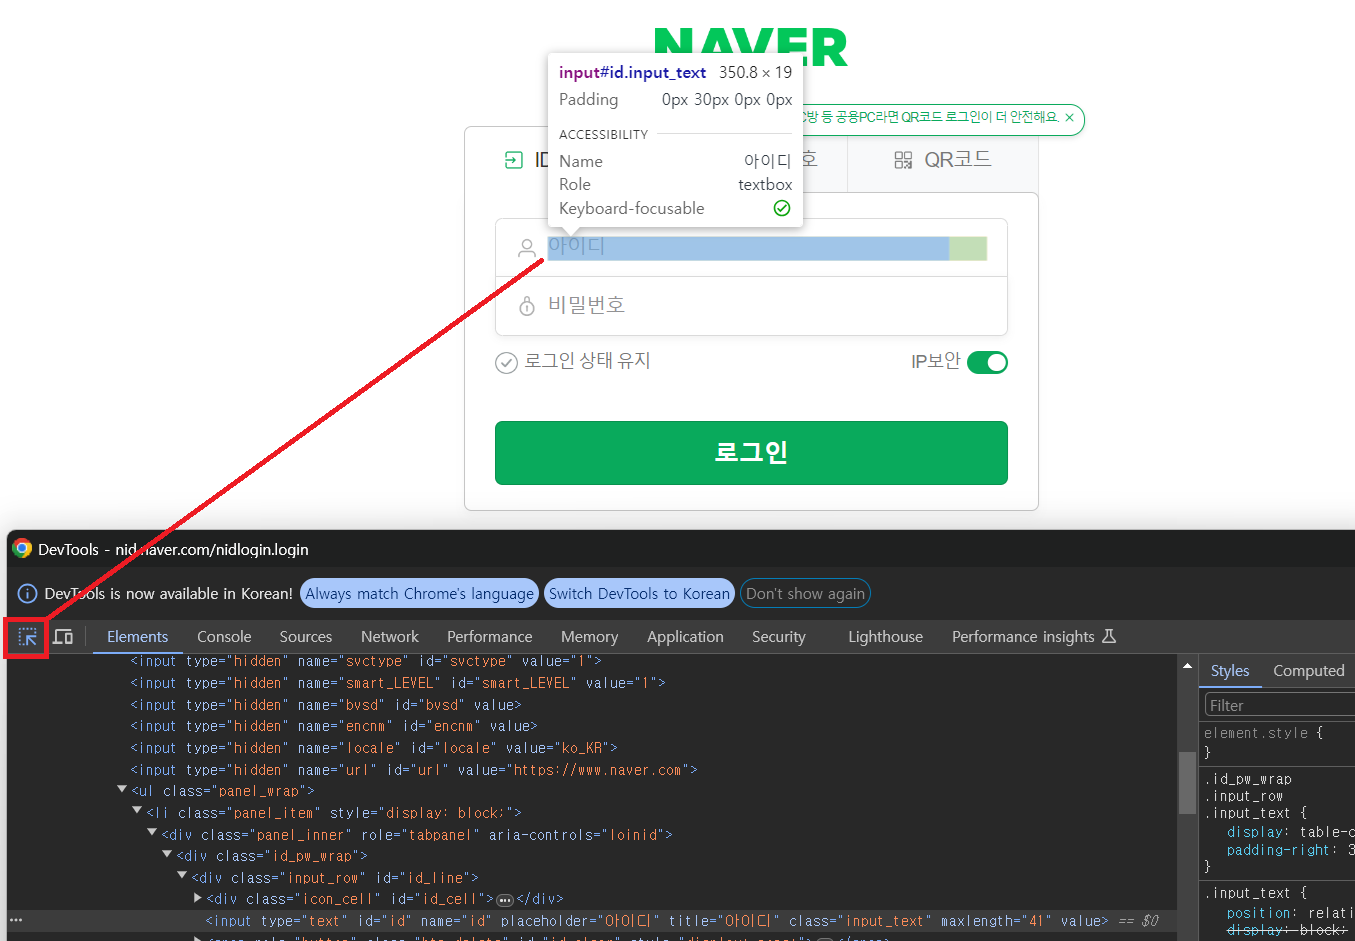Click the user icon in the ID field
Screen dimensions: 1355x941
527,248
